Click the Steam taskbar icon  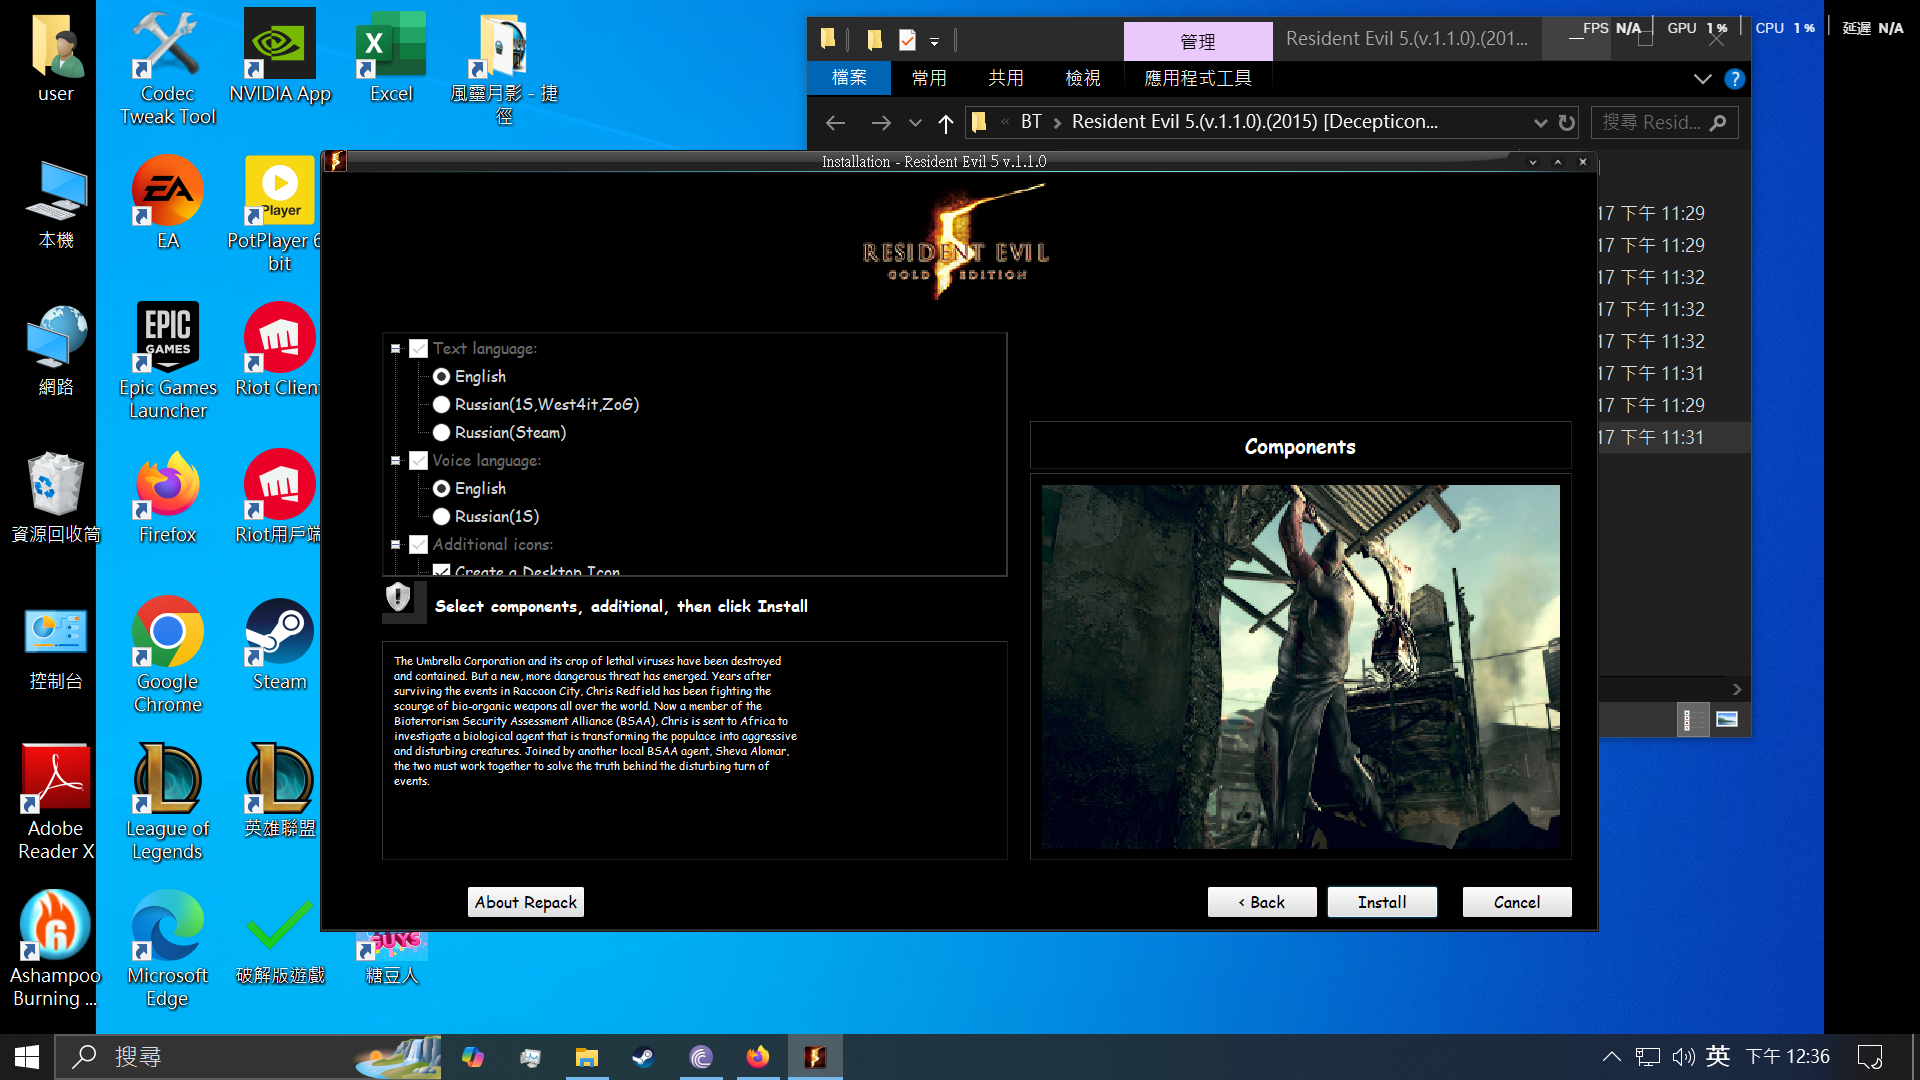coord(643,1057)
